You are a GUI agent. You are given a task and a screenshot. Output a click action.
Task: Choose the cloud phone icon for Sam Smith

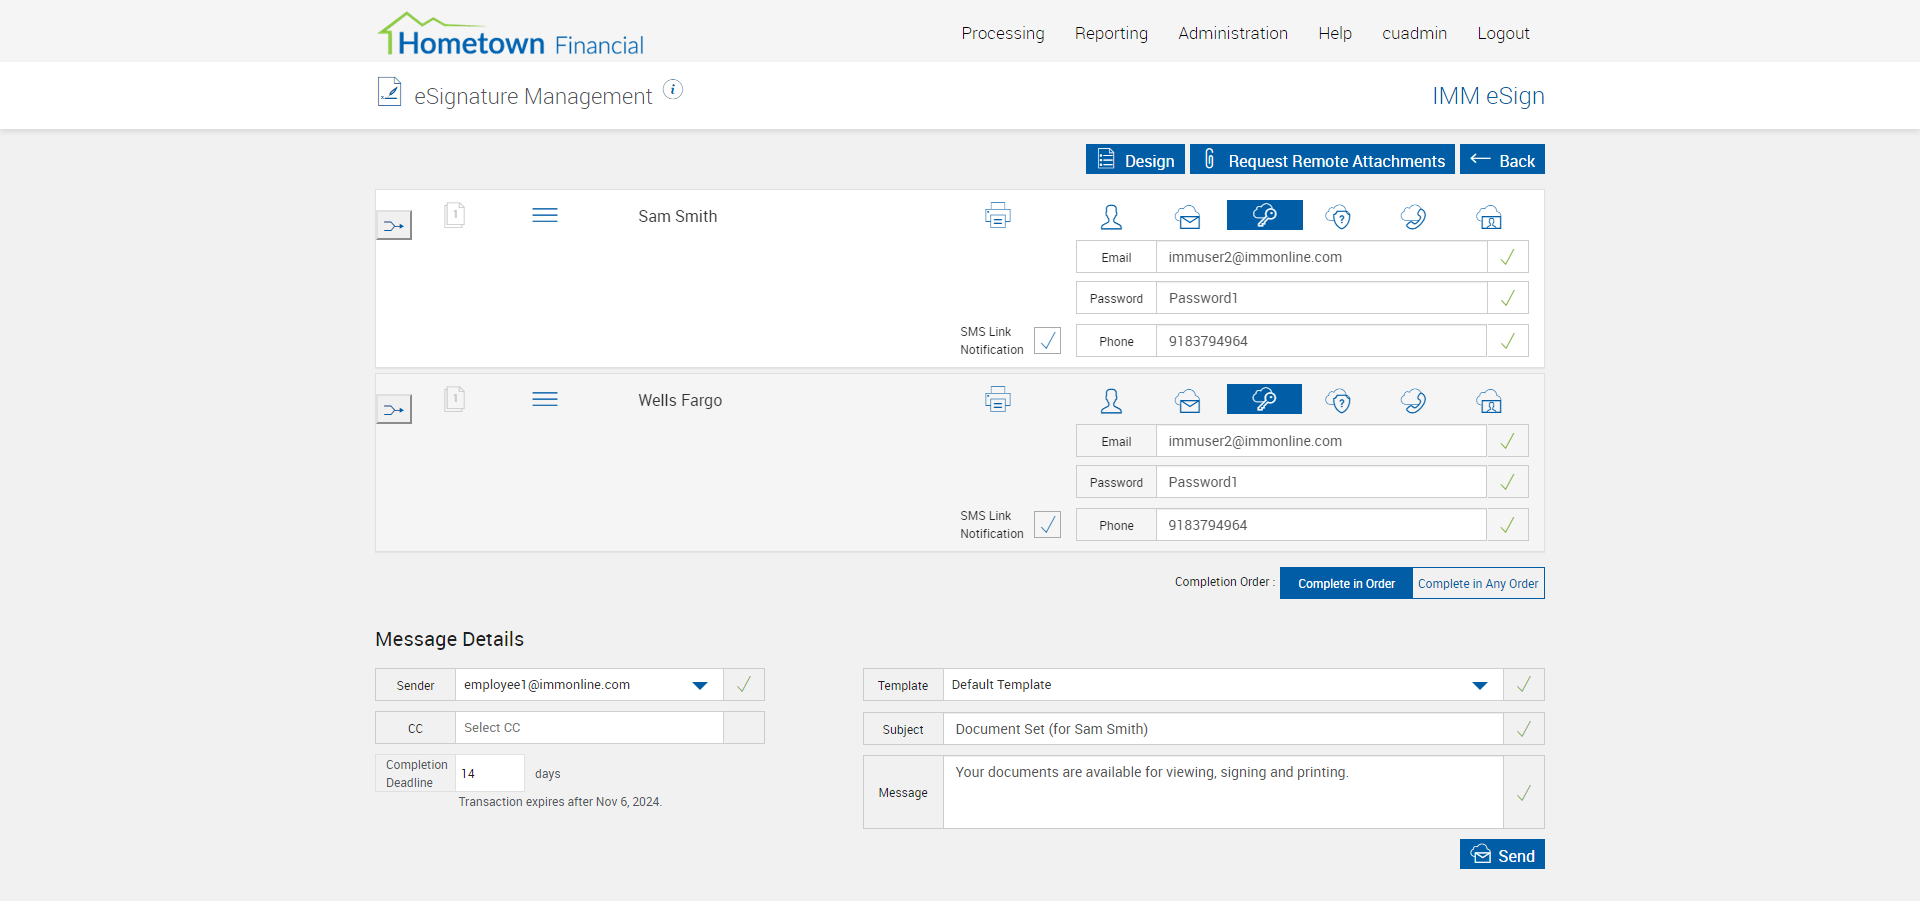click(1413, 217)
